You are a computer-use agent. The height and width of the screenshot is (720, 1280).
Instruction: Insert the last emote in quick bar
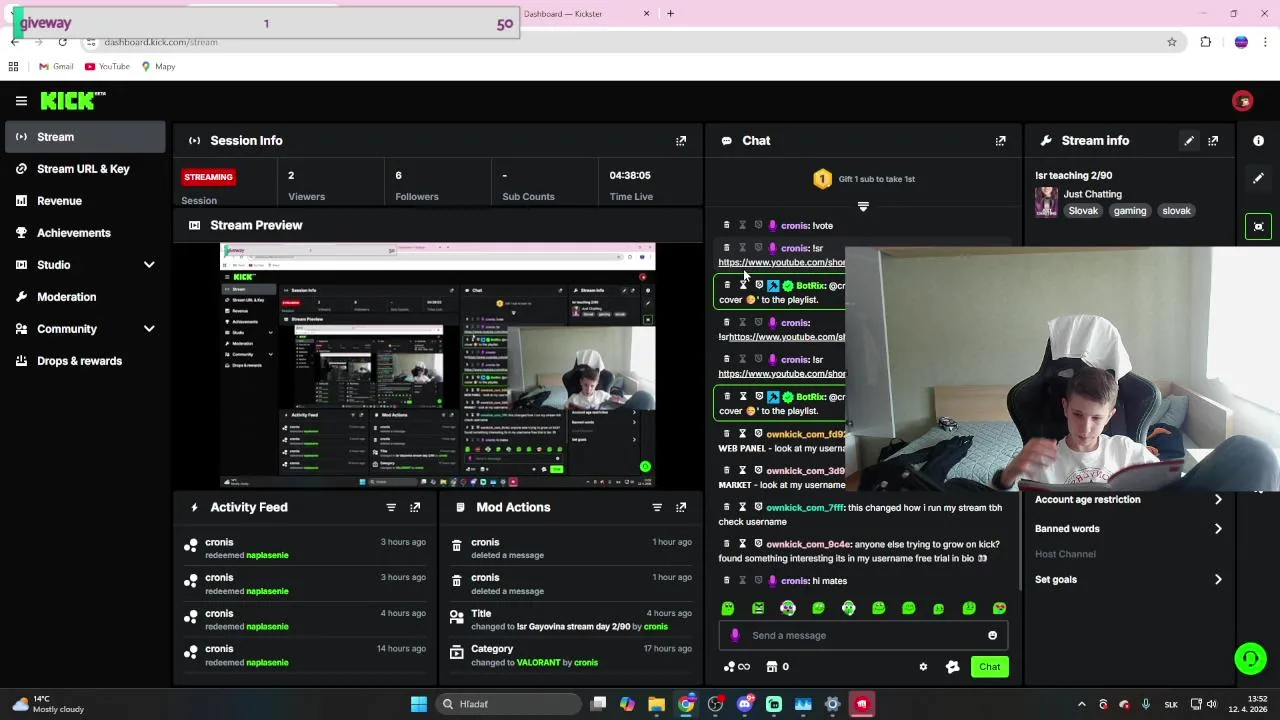coord(999,608)
